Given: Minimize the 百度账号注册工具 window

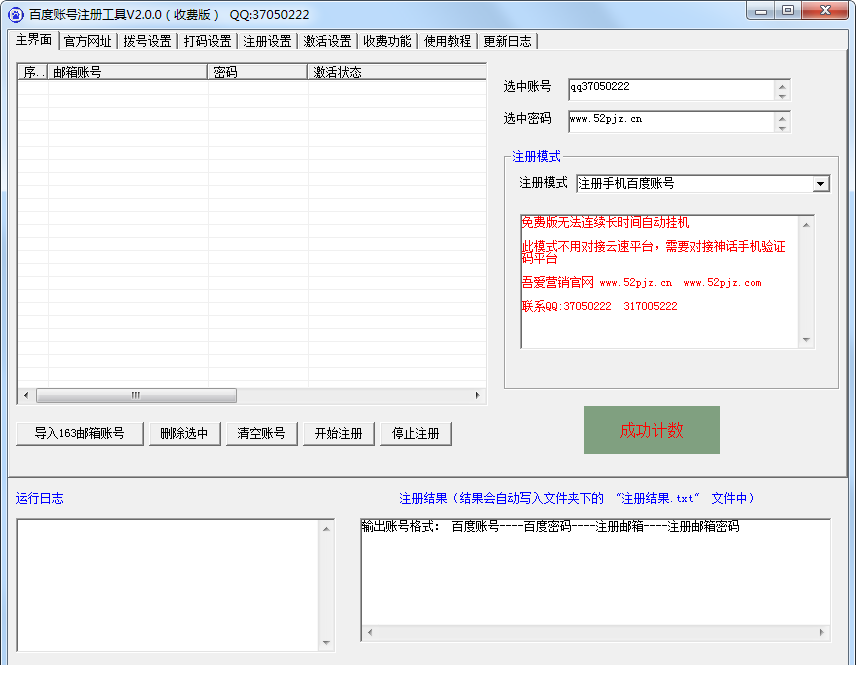Looking at the screenshot, I should 761,11.
